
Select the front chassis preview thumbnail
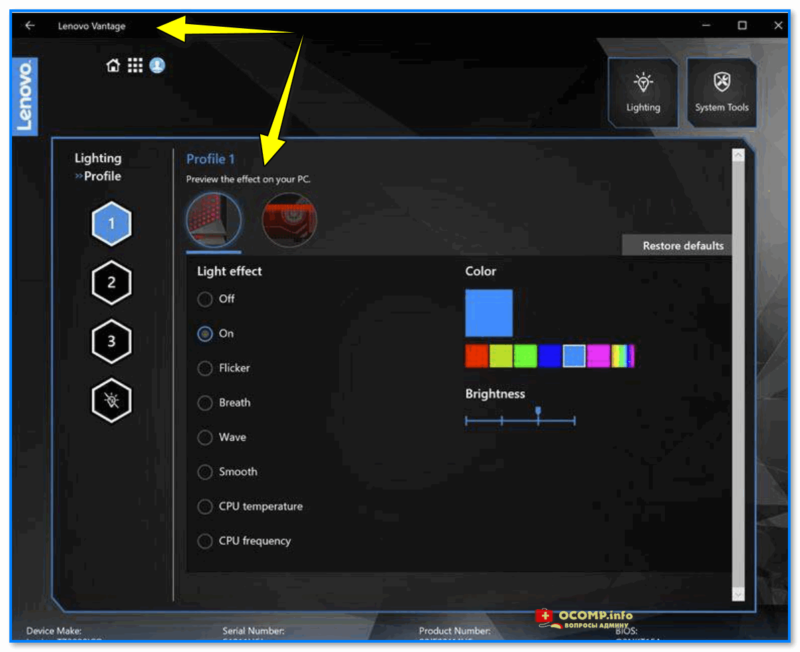click(214, 220)
